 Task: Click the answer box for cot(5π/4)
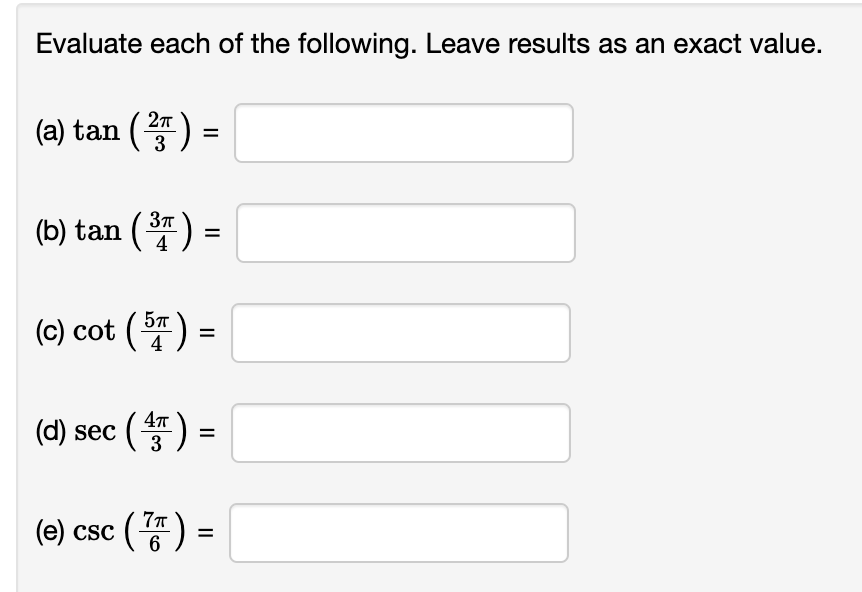click(x=401, y=333)
